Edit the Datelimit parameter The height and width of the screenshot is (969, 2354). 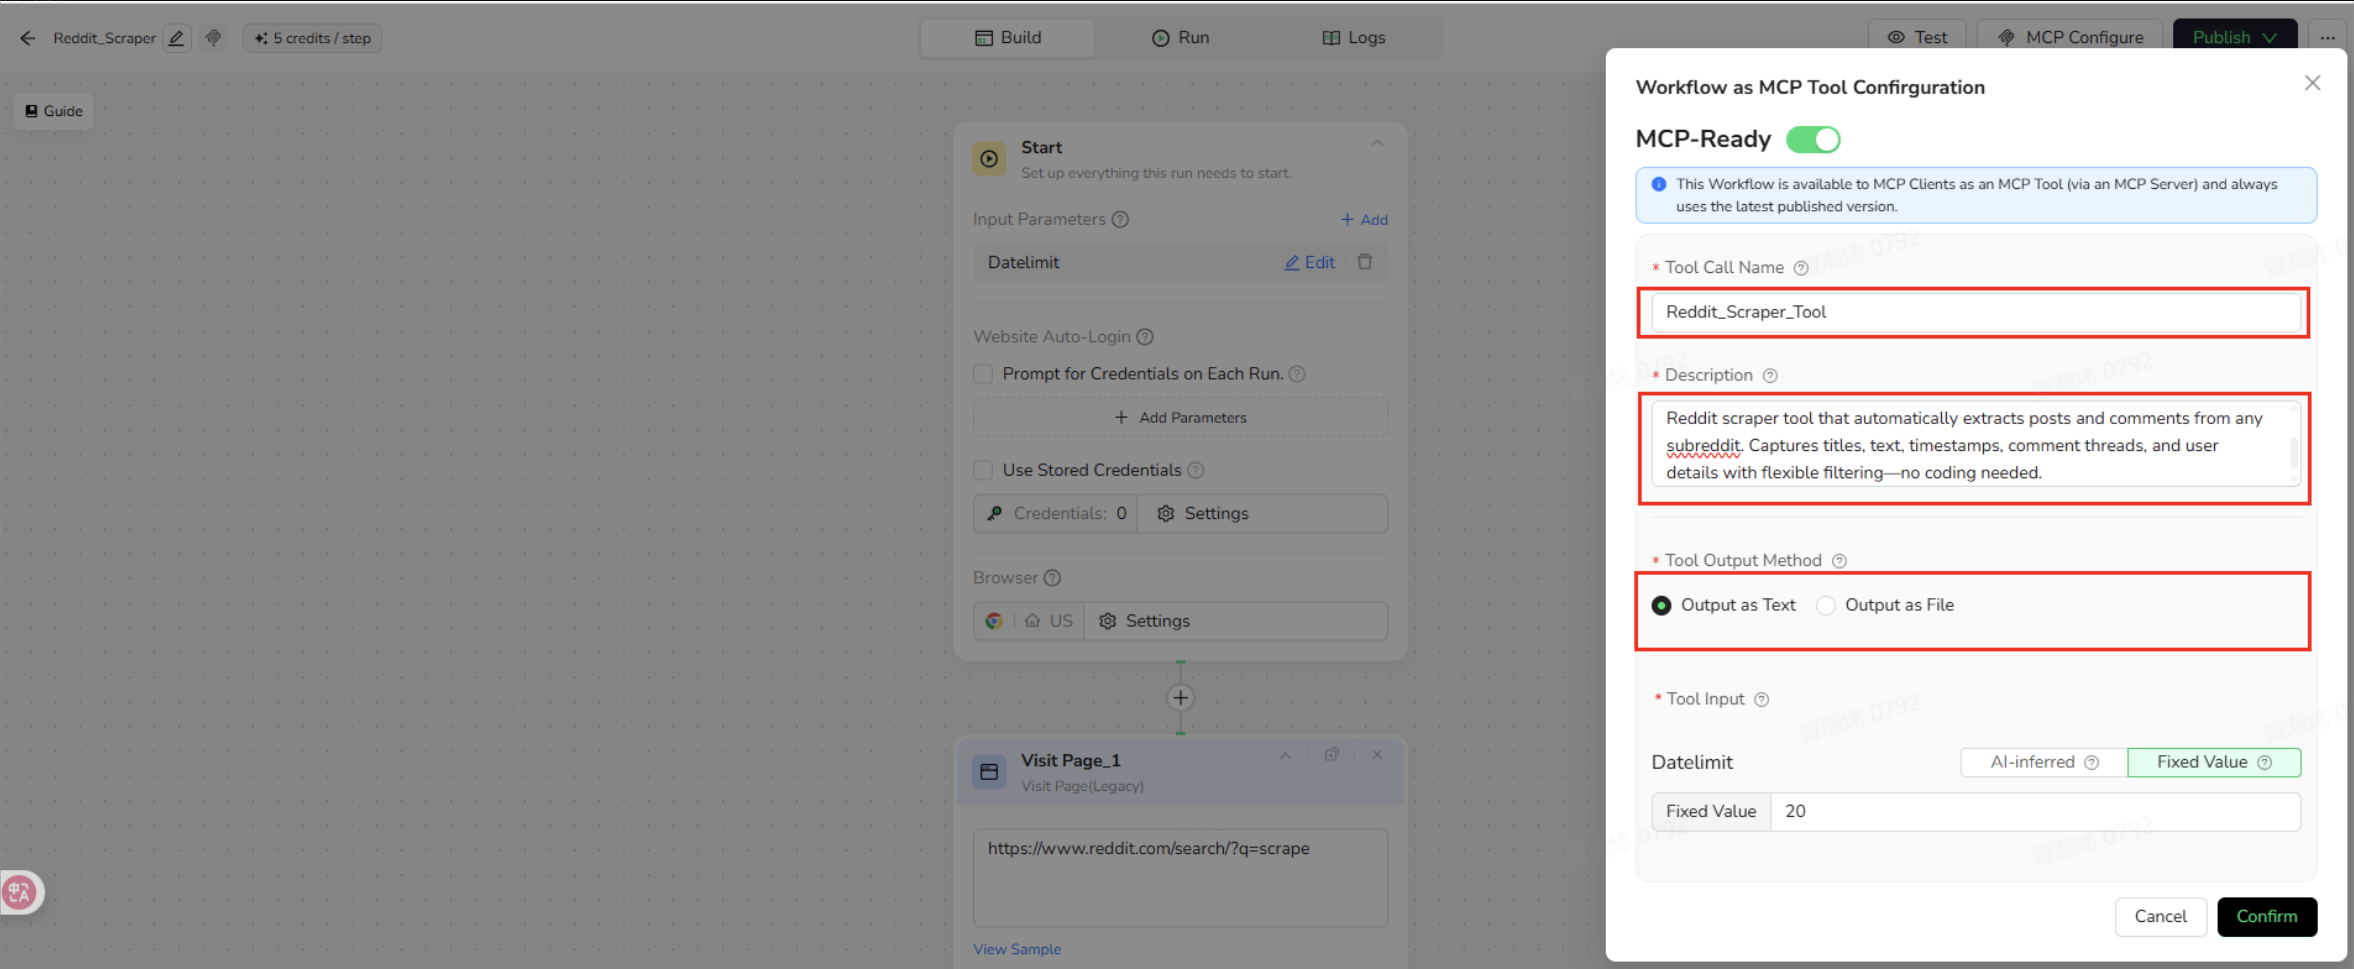pyautogui.click(x=1310, y=262)
